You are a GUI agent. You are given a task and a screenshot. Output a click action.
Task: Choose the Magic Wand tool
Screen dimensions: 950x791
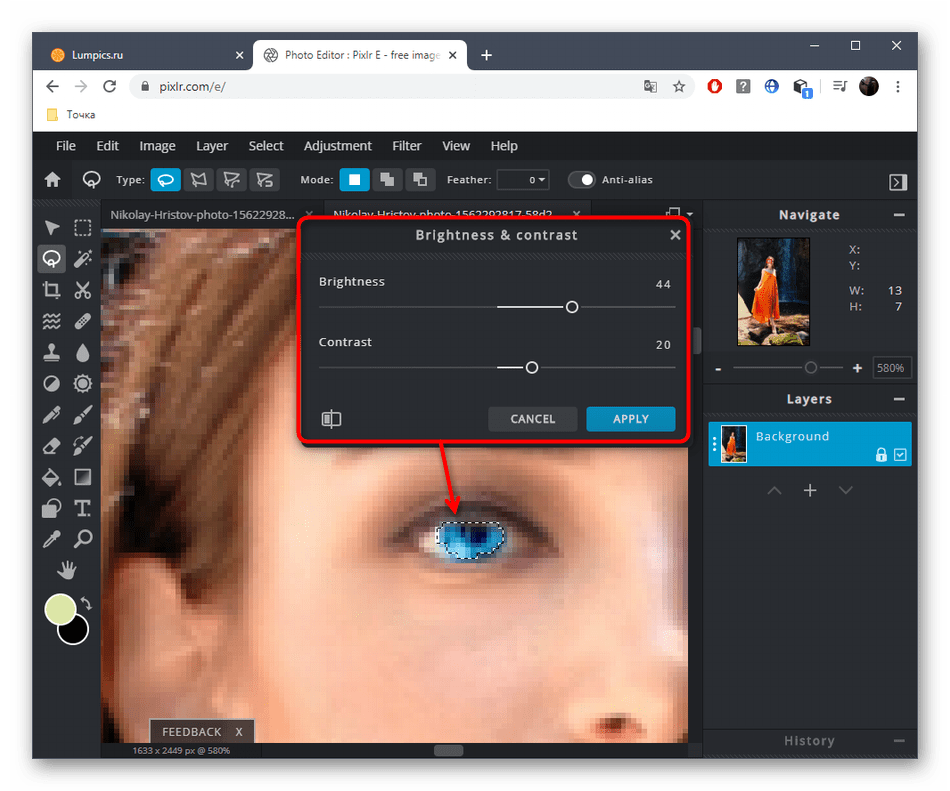click(x=83, y=259)
